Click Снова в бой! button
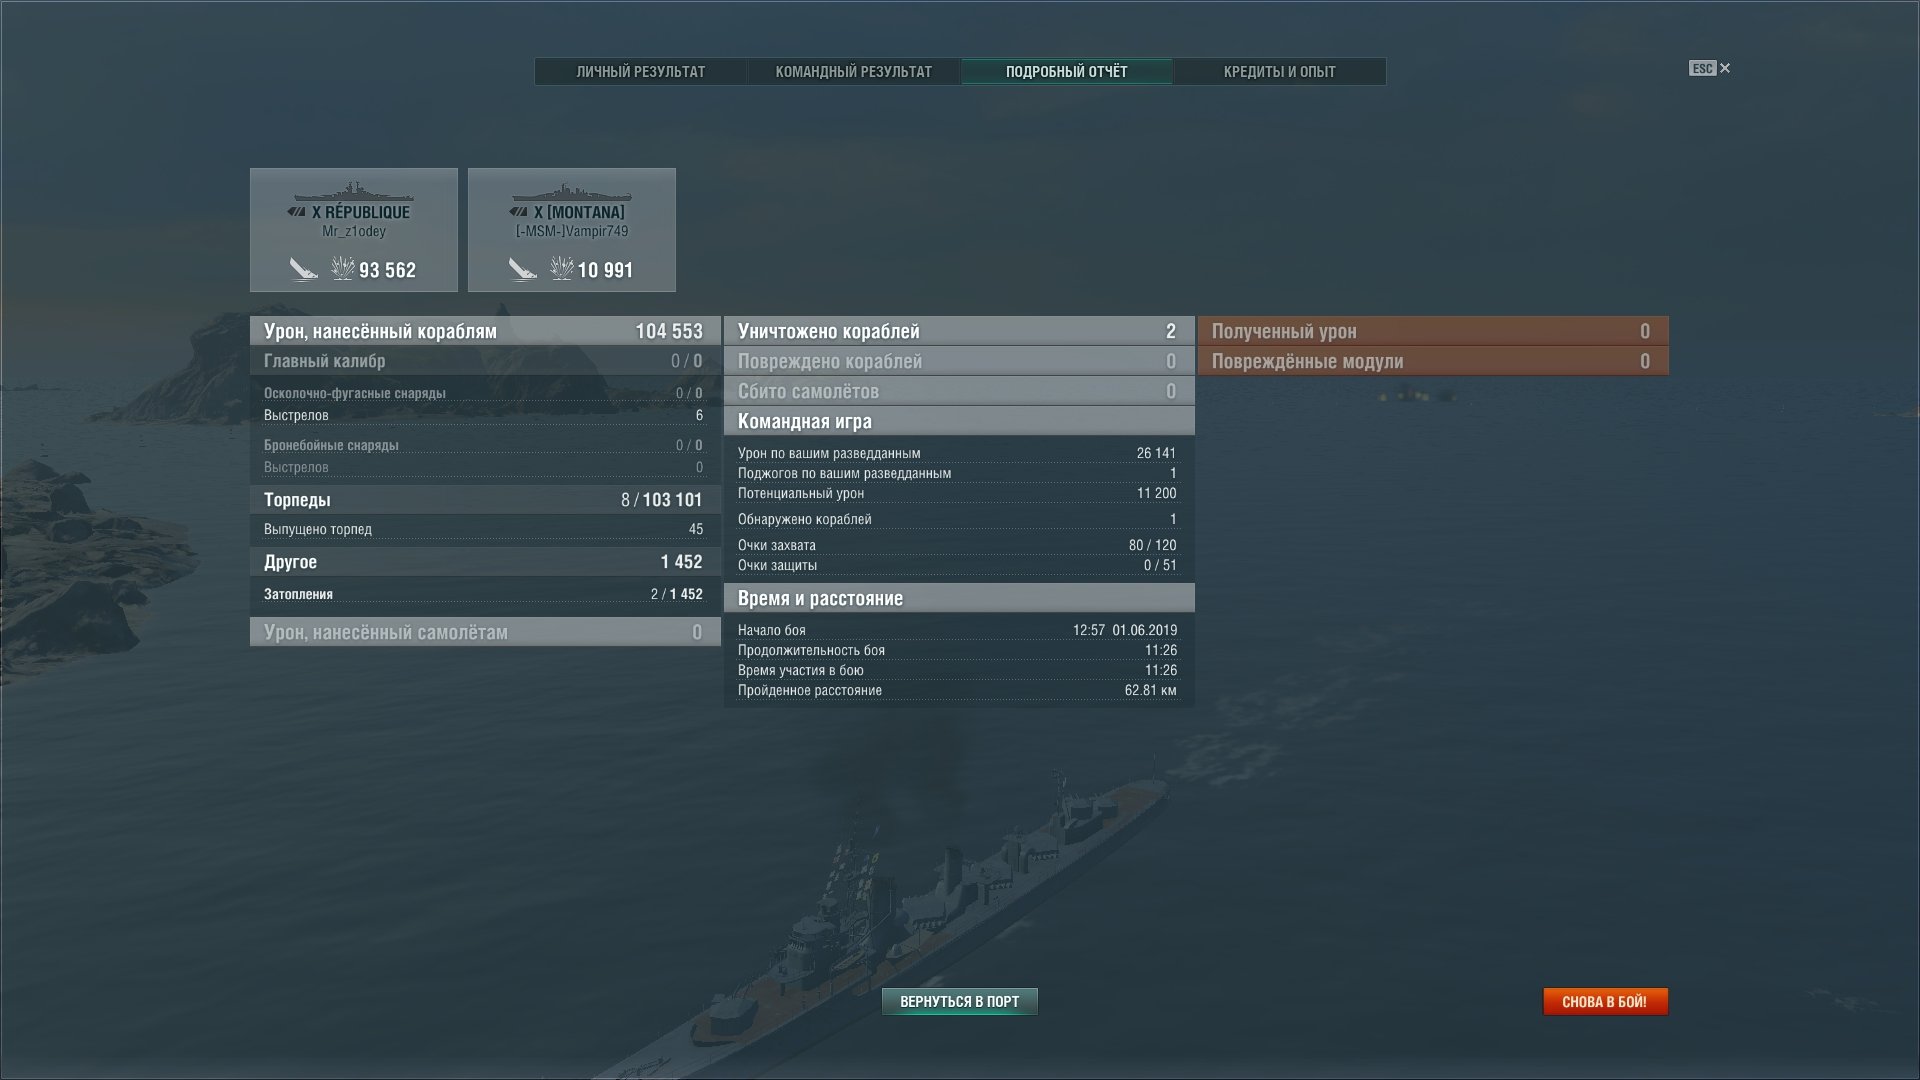1920x1080 pixels. click(1605, 1001)
